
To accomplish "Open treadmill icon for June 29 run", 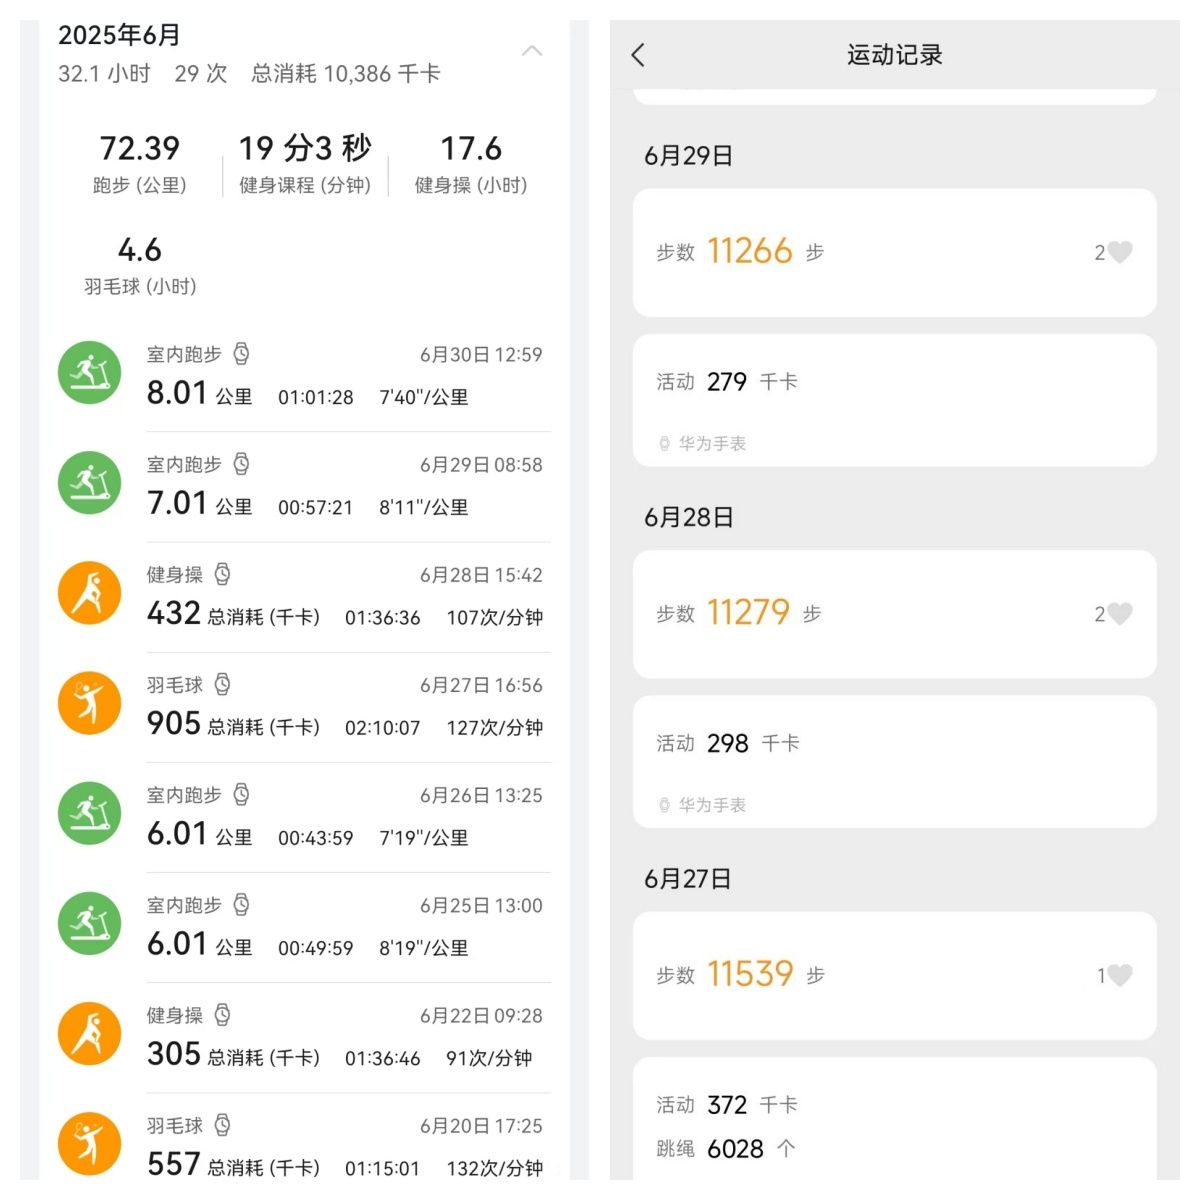I will 90,483.
